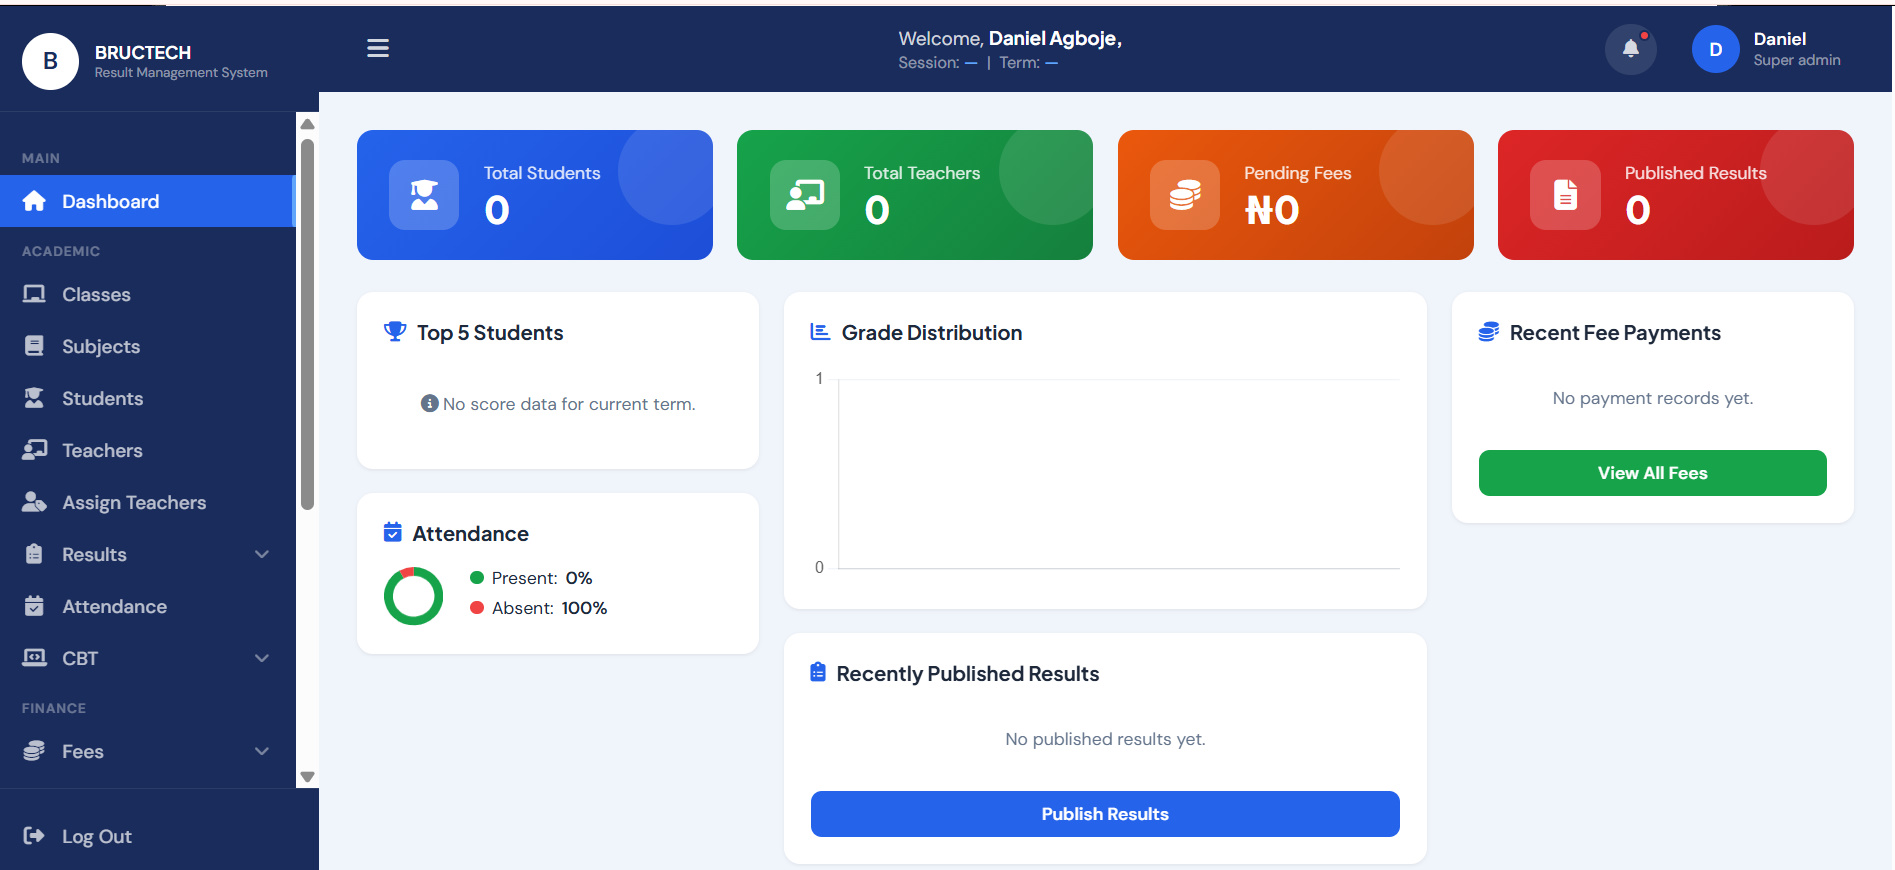Open Assign Teachers from the sidebar
The image size is (1895, 870).
(148, 502)
